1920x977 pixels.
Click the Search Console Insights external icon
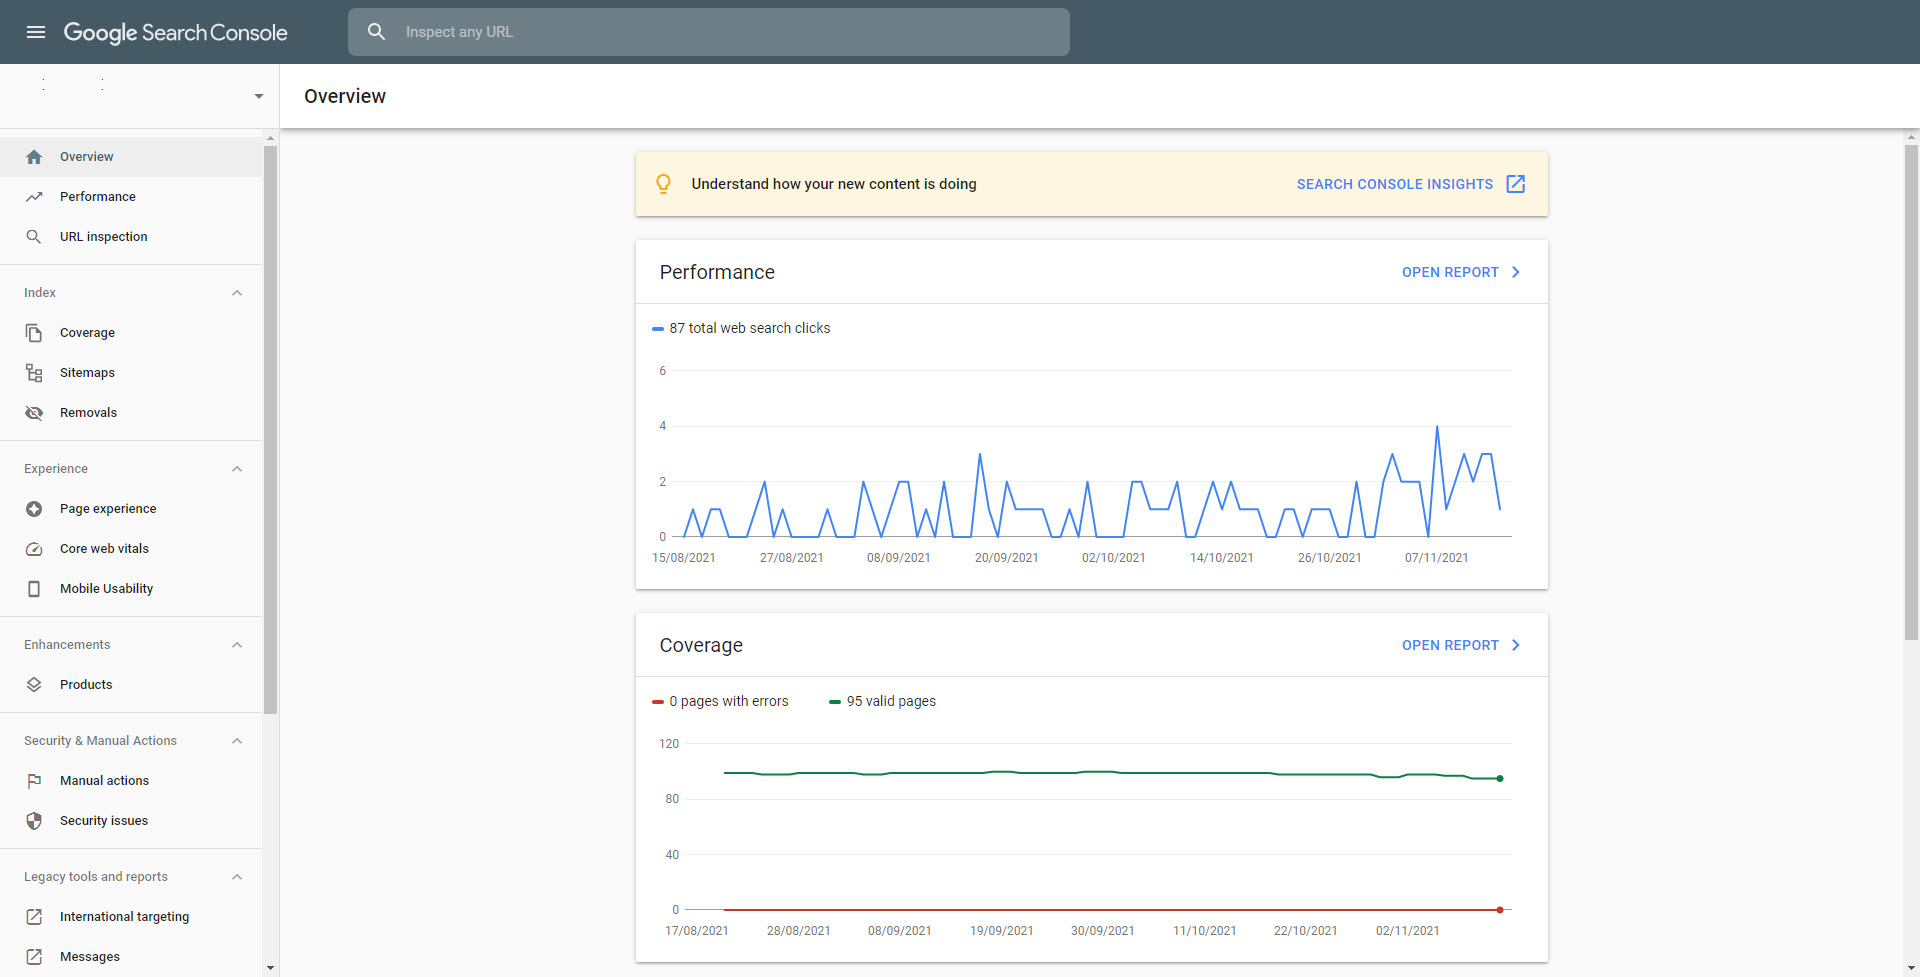coord(1516,184)
